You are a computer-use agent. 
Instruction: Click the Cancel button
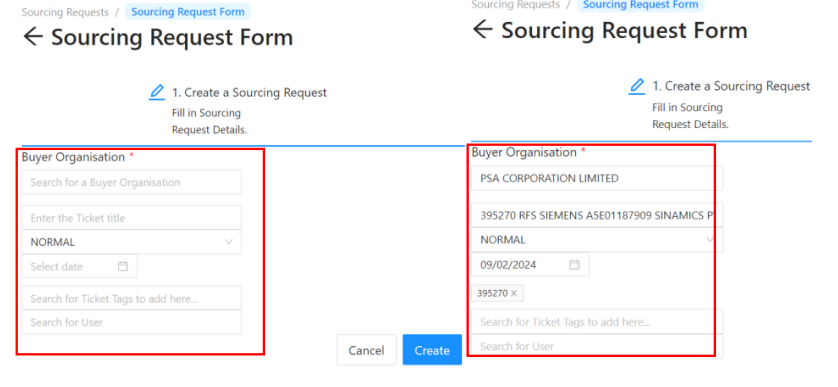coord(367,350)
